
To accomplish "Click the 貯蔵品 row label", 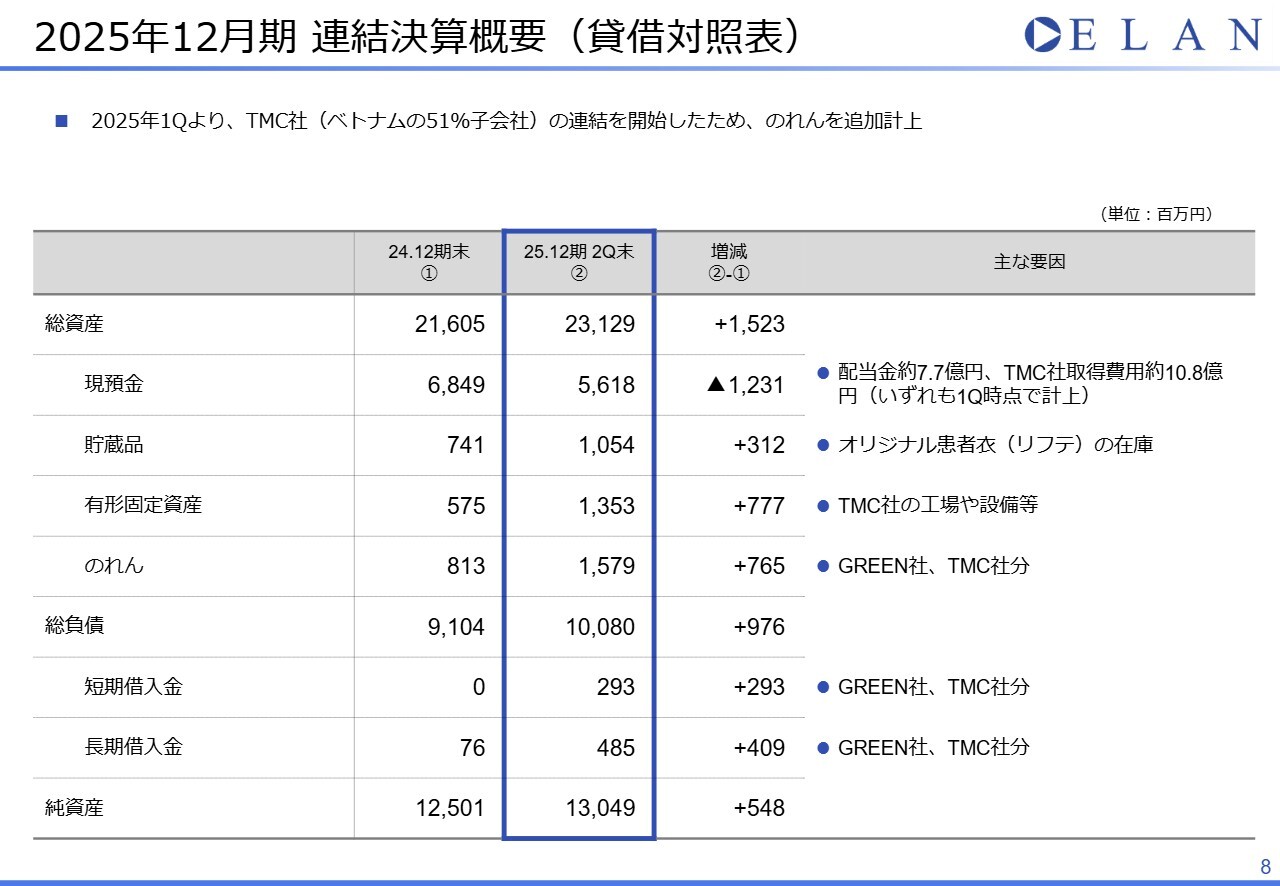I will [x=113, y=445].
